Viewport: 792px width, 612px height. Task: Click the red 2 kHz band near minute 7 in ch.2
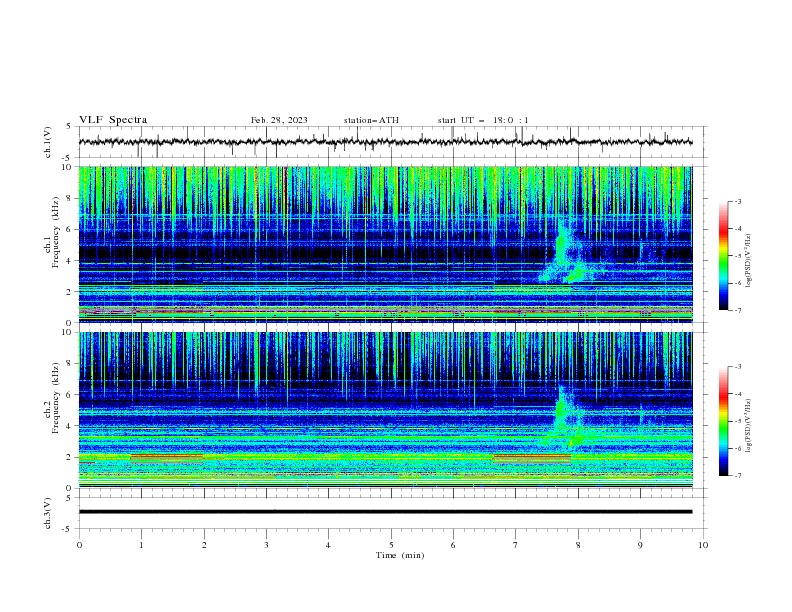[532, 457]
